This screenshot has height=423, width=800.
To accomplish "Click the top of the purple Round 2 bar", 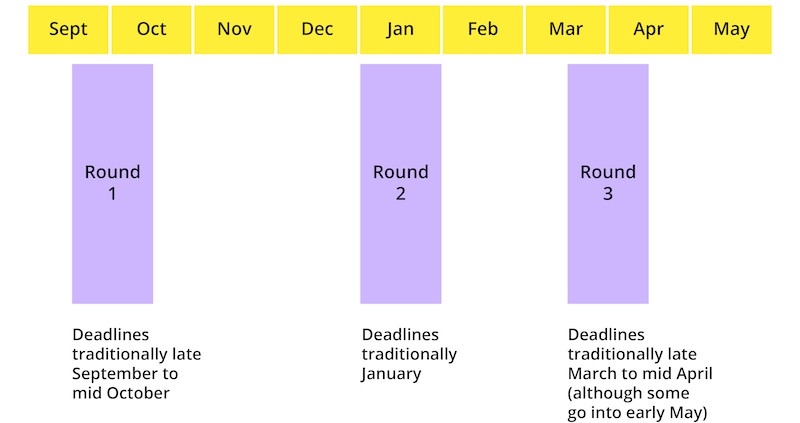I will (400, 72).
